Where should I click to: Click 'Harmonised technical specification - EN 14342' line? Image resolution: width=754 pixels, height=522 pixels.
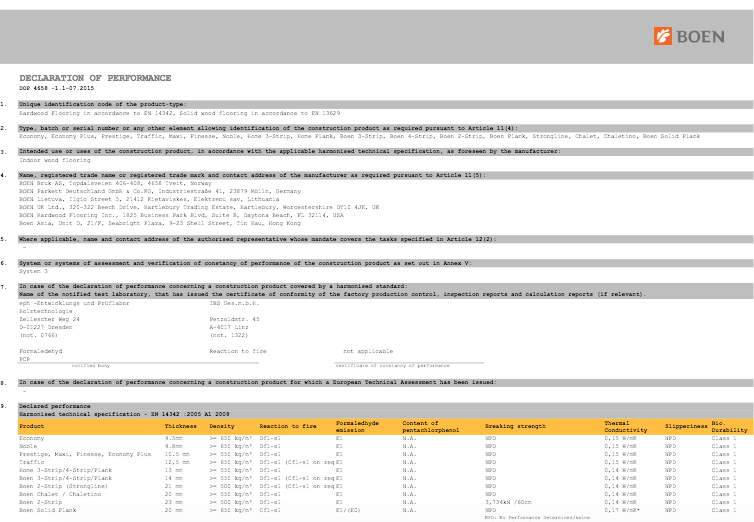(x=124, y=414)
